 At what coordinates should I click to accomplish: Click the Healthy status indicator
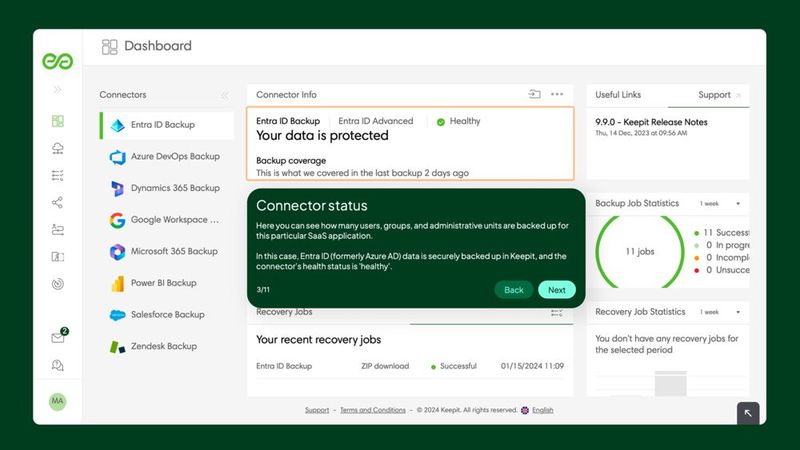tap(458, 121)
